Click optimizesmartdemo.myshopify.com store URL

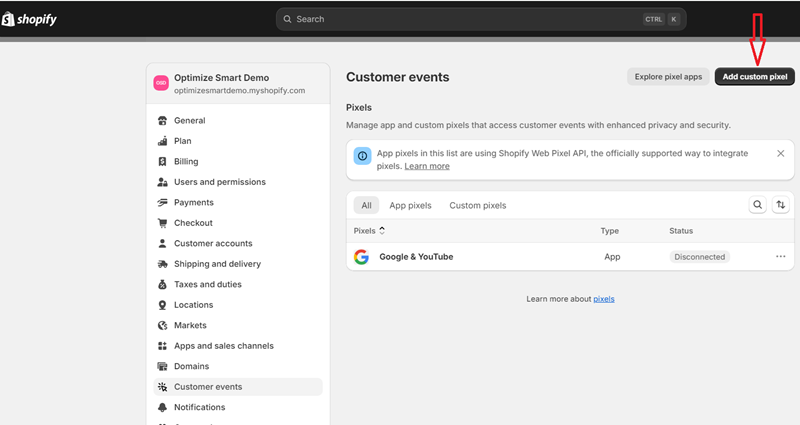click(239, 90)
